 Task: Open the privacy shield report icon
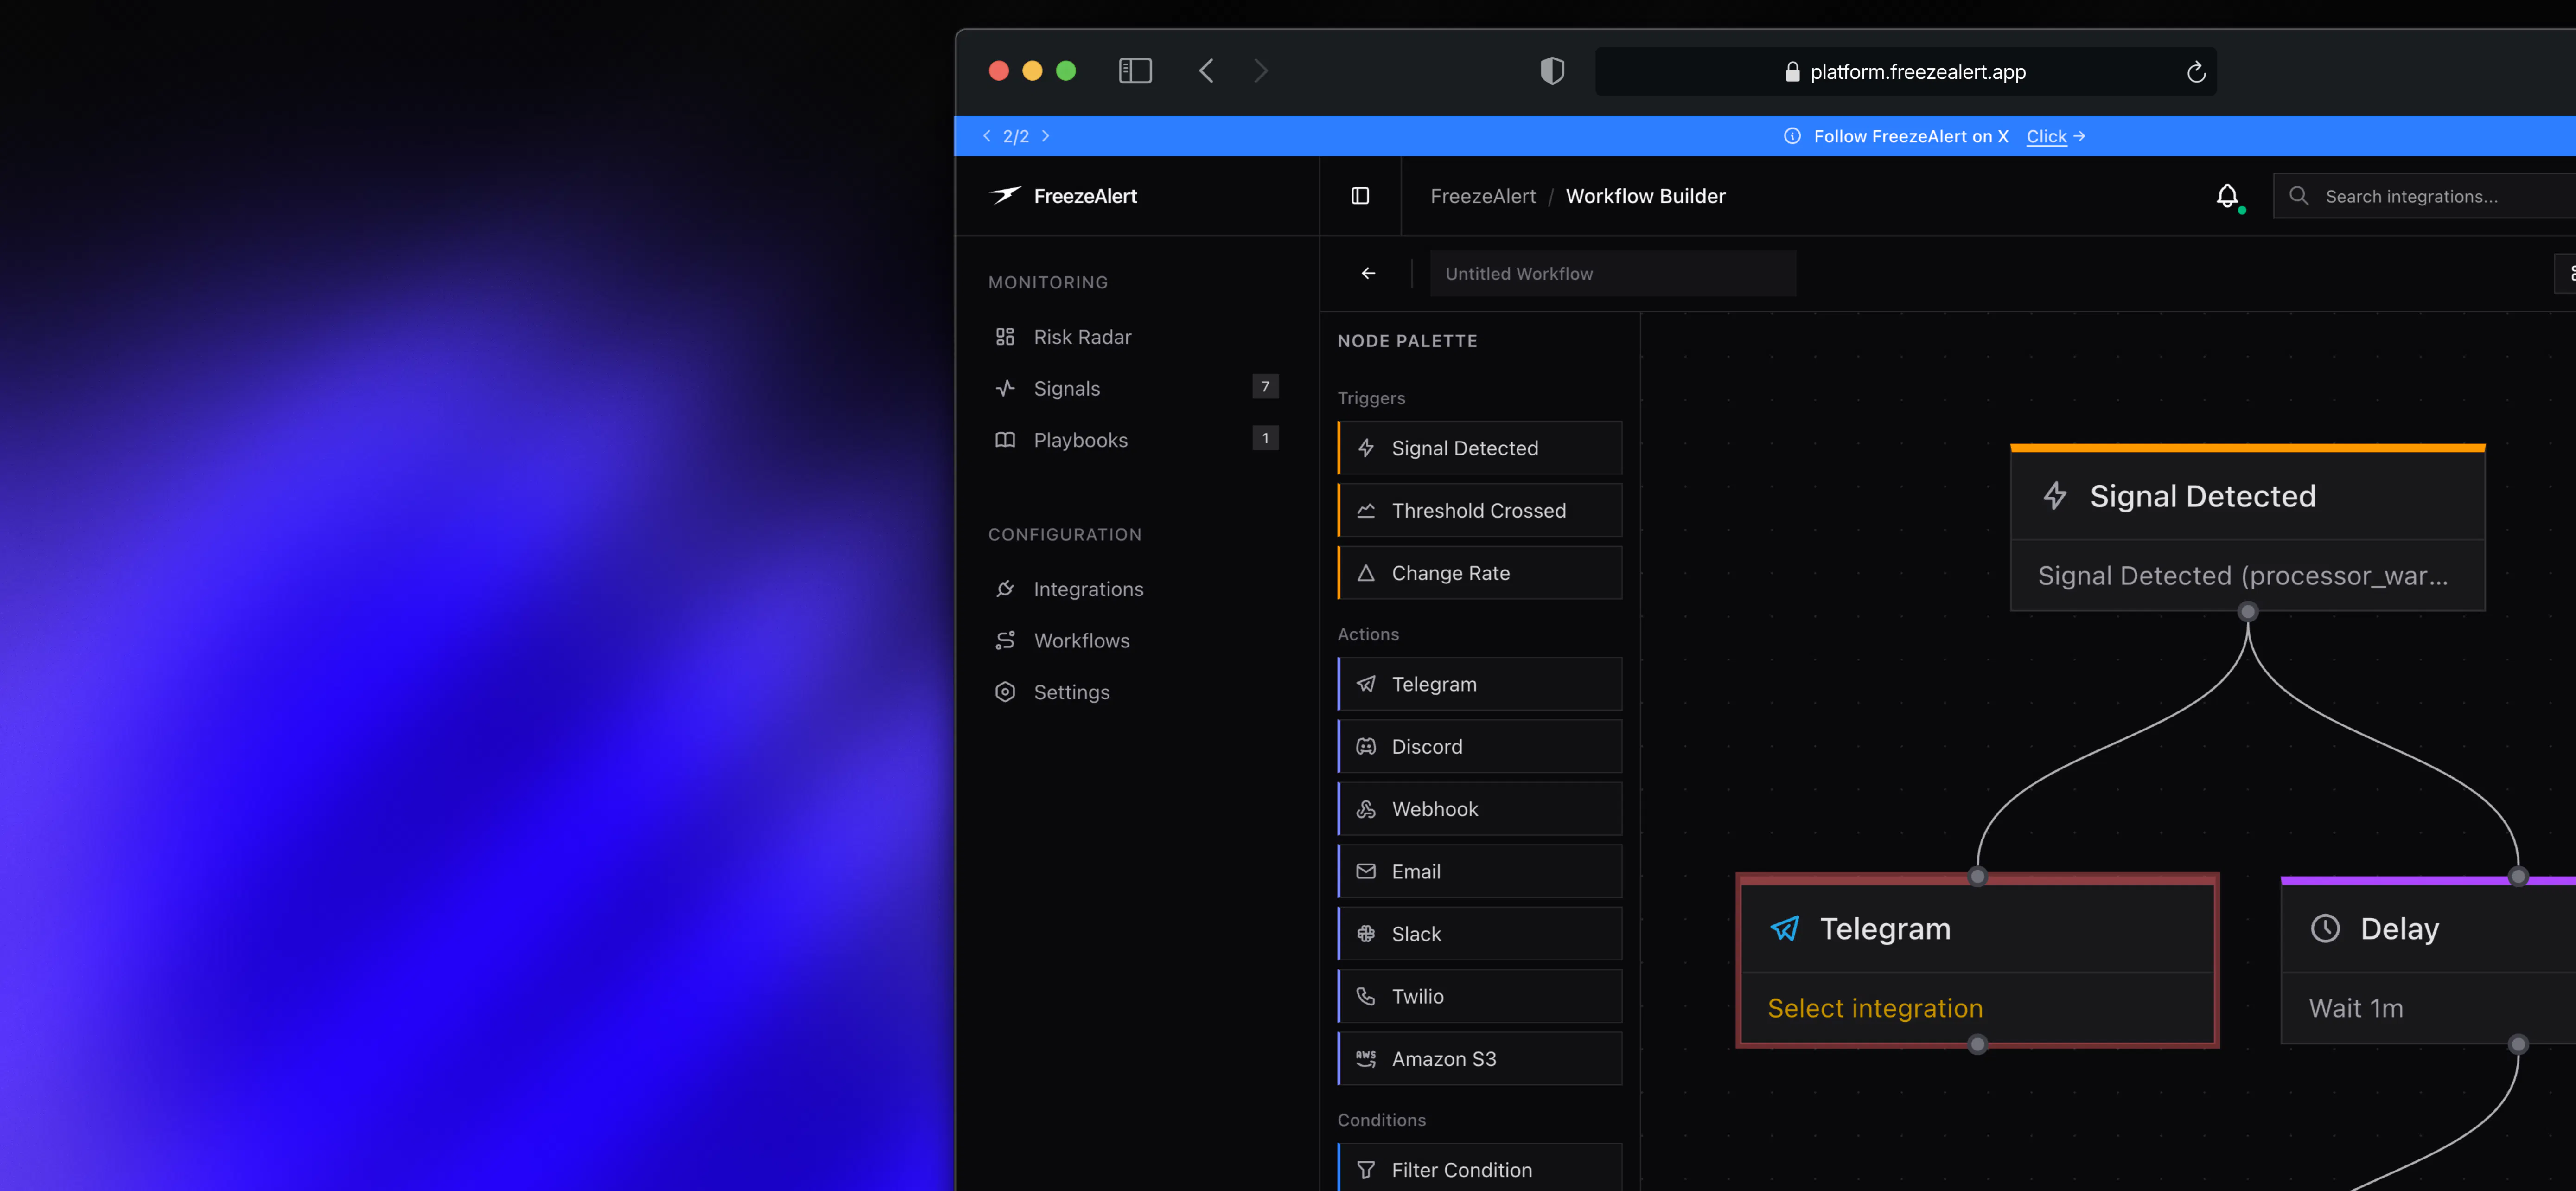point(1552,71)
